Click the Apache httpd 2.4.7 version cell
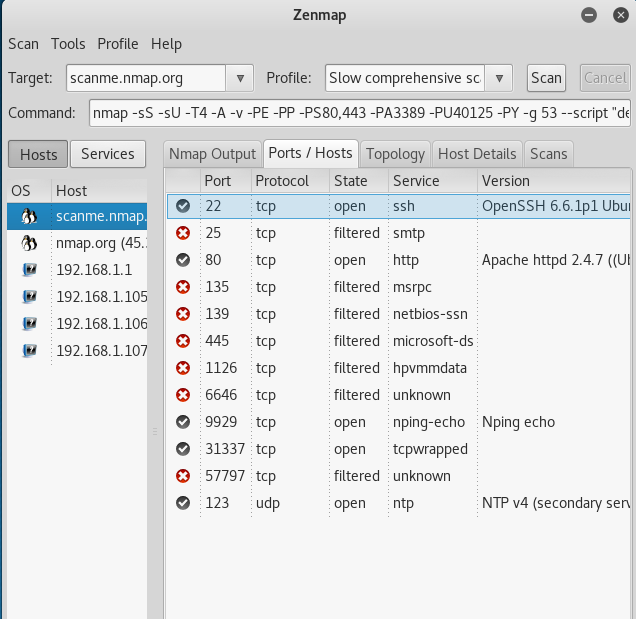This screenshot has height=619, width=636. (x=555, y=260)
